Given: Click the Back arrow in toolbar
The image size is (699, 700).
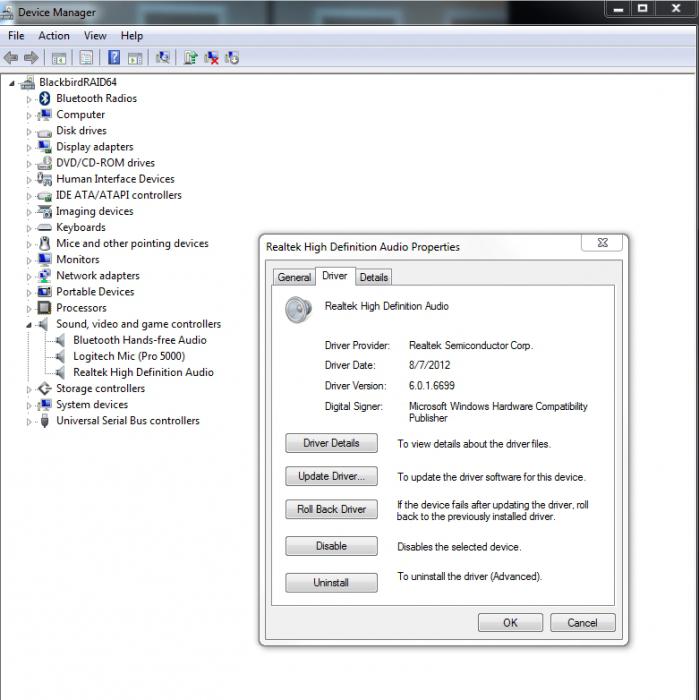Looking at the screenshot, I should click(11, 58).
